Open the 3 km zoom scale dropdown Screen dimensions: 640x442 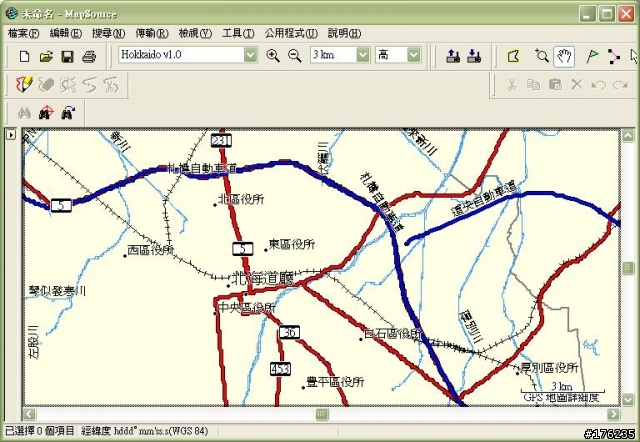click(363, 55)
